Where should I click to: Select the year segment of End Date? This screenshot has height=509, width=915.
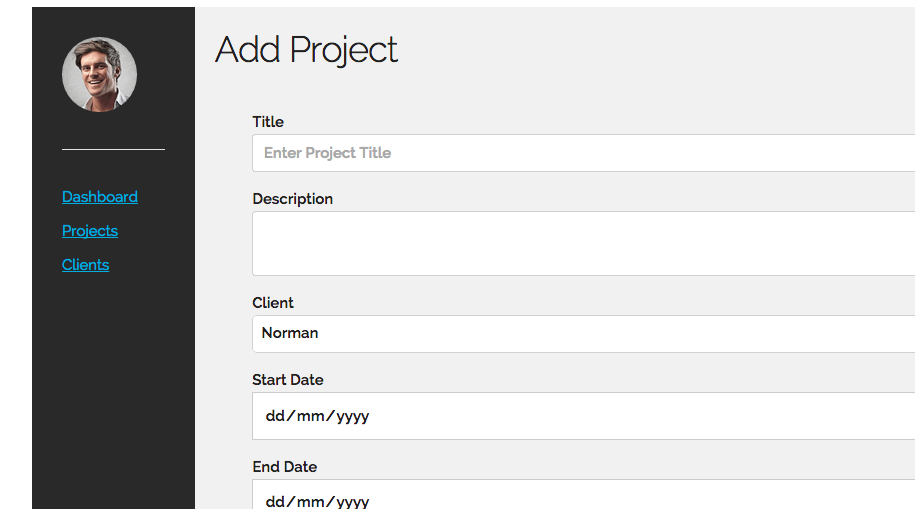click(352, 501)
